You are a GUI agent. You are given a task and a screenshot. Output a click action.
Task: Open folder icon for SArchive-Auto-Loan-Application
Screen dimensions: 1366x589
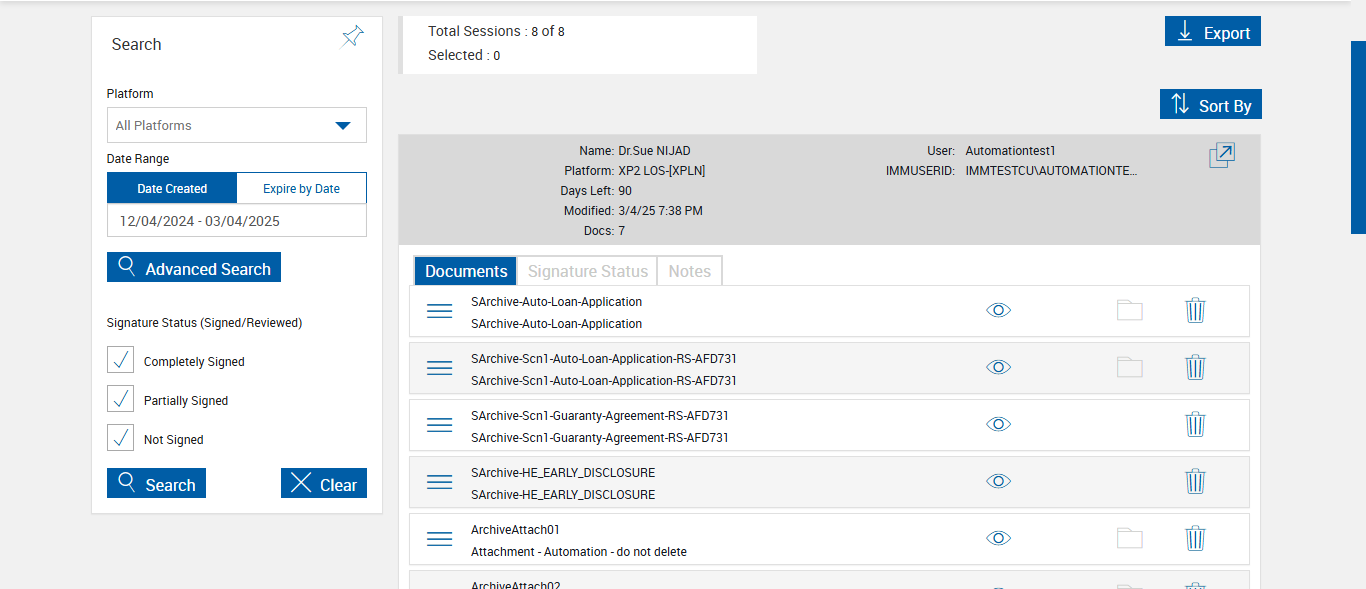1130,311
